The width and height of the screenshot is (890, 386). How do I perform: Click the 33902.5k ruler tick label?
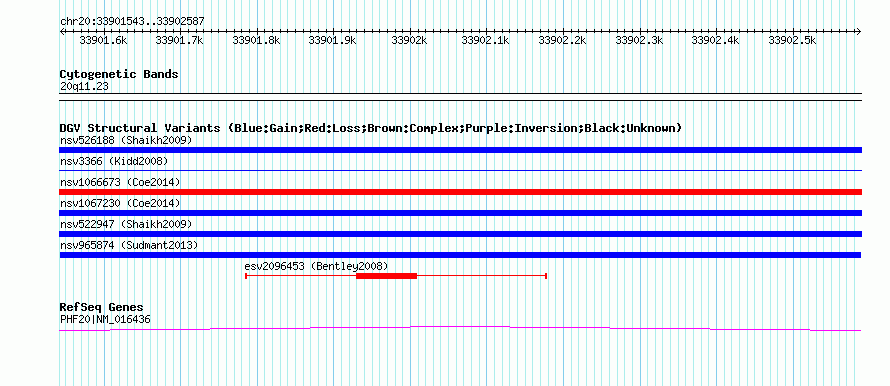792,40
